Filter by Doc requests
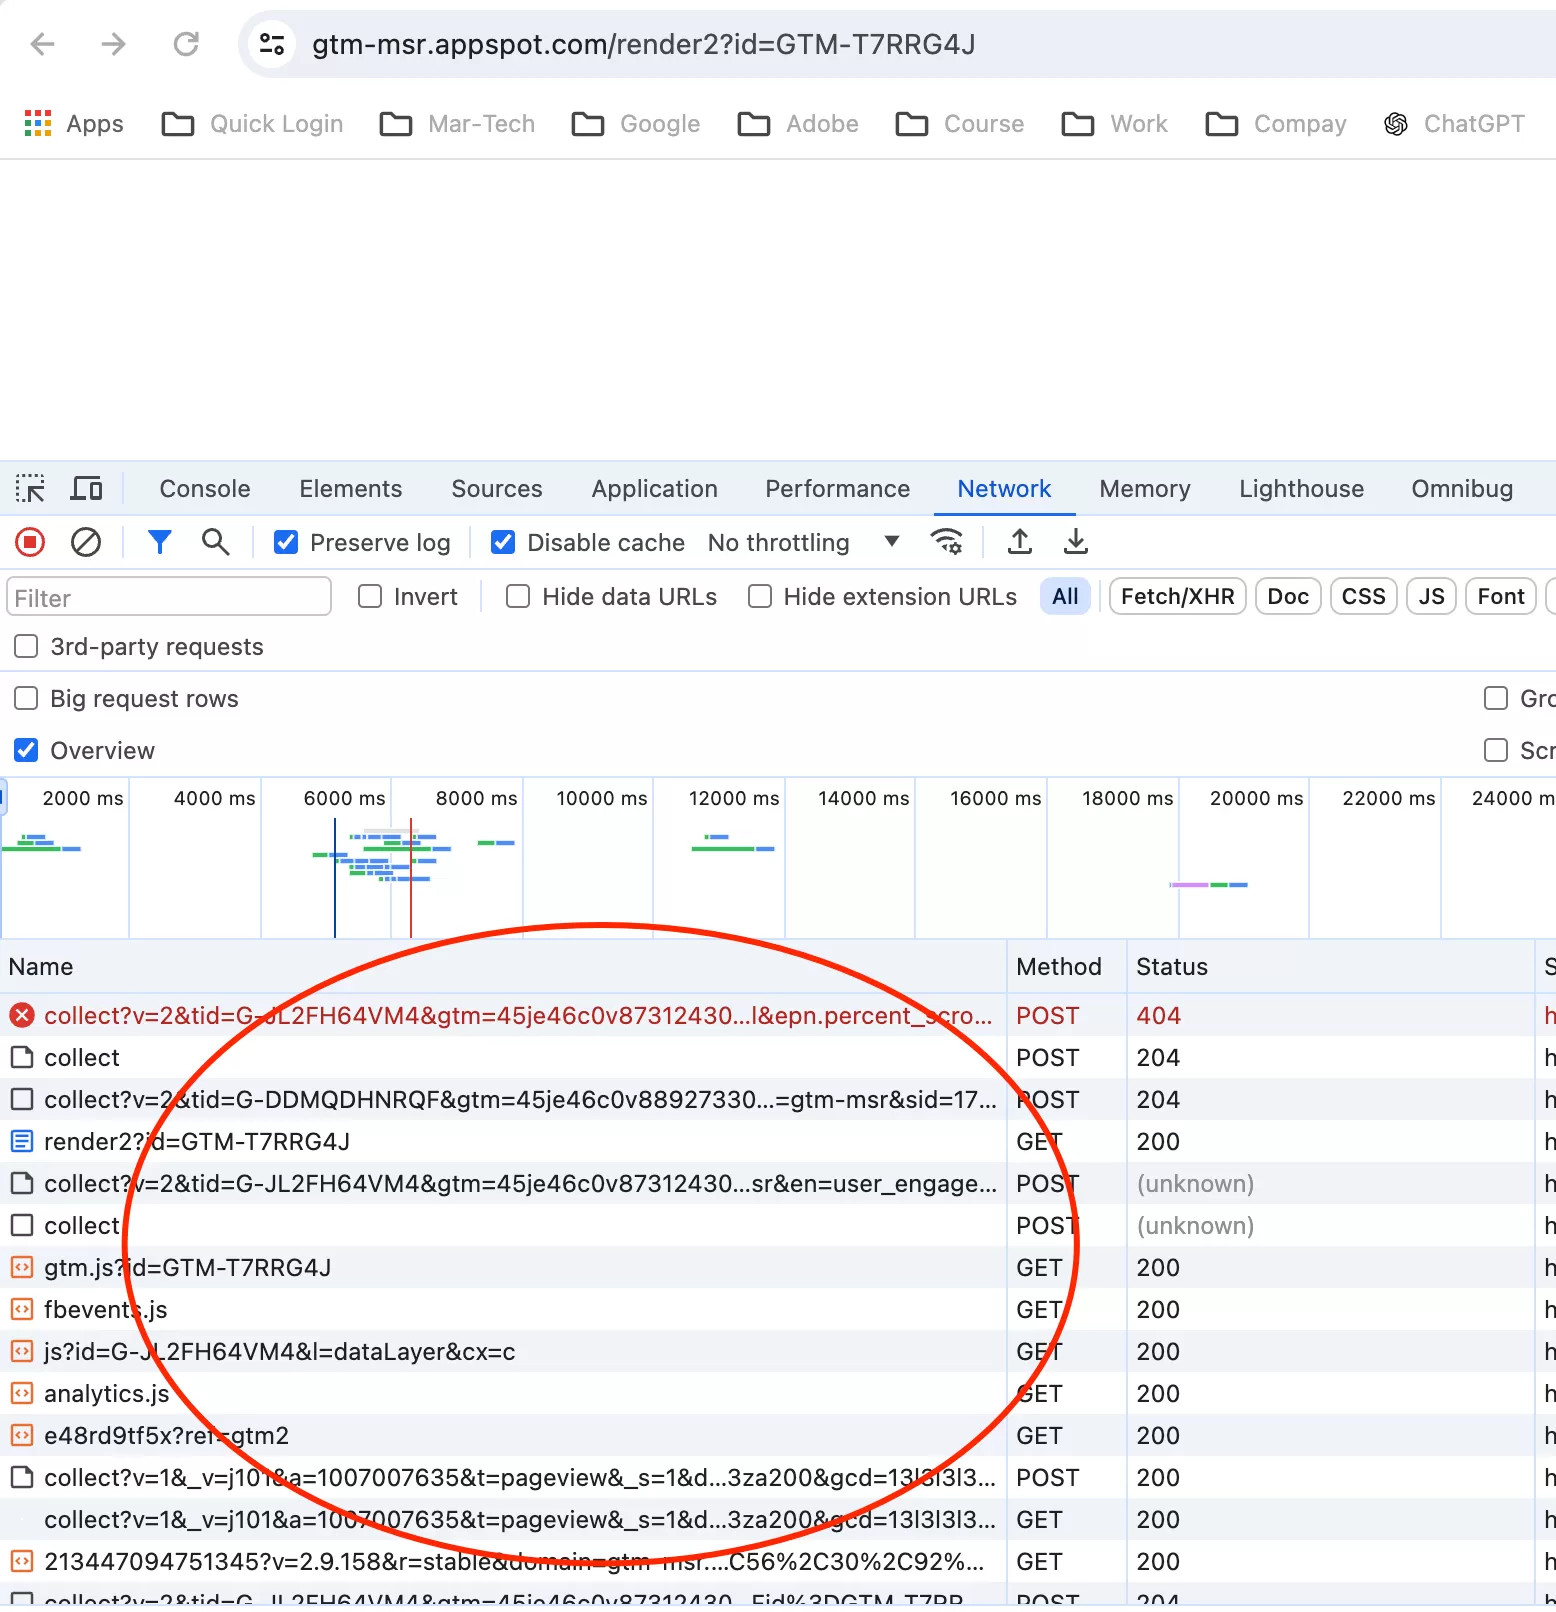1556x1612 pixels. coord(1288,597)
